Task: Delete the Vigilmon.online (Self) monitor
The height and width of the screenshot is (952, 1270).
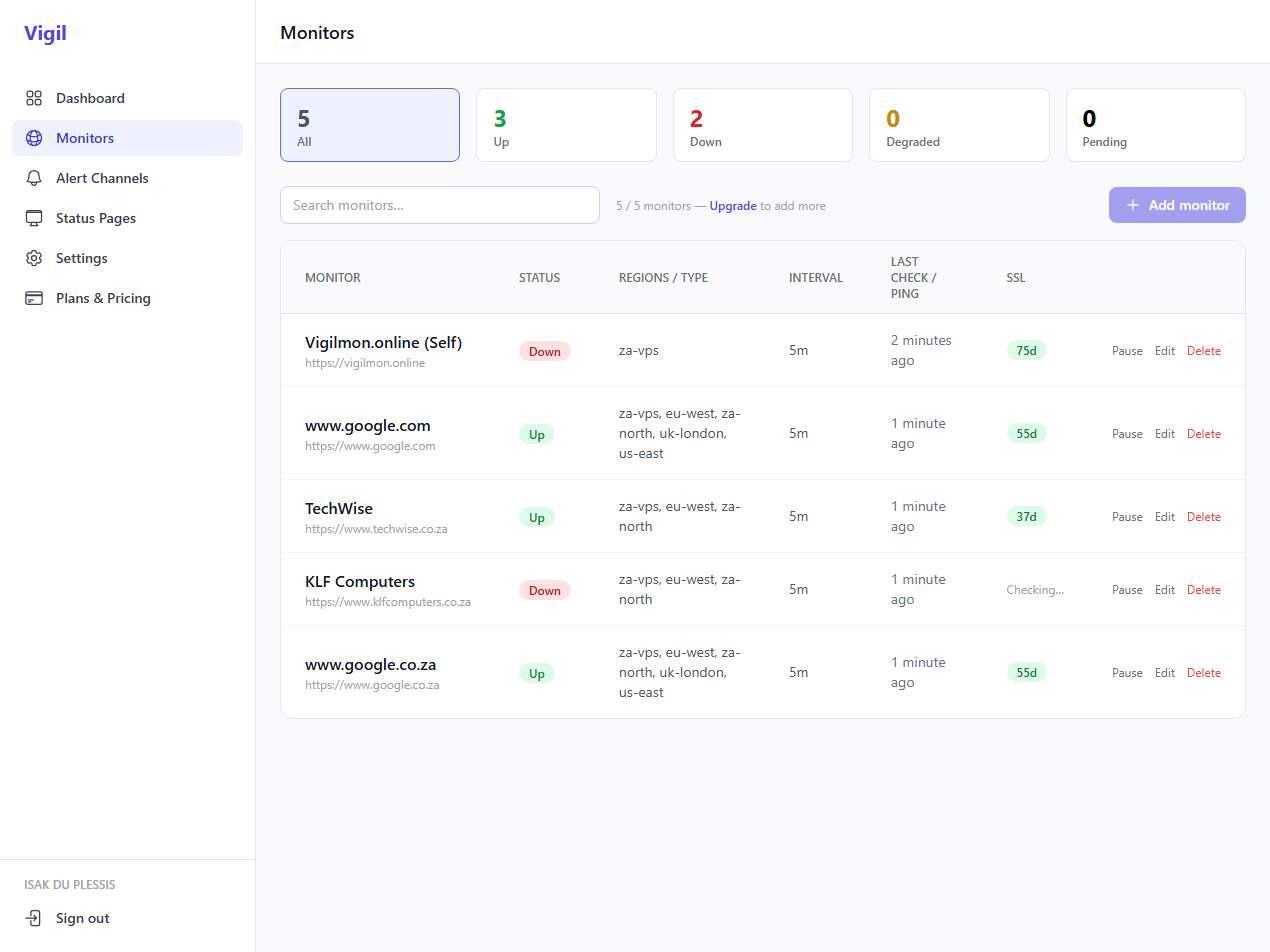Action: click(x=1204, y=351)
